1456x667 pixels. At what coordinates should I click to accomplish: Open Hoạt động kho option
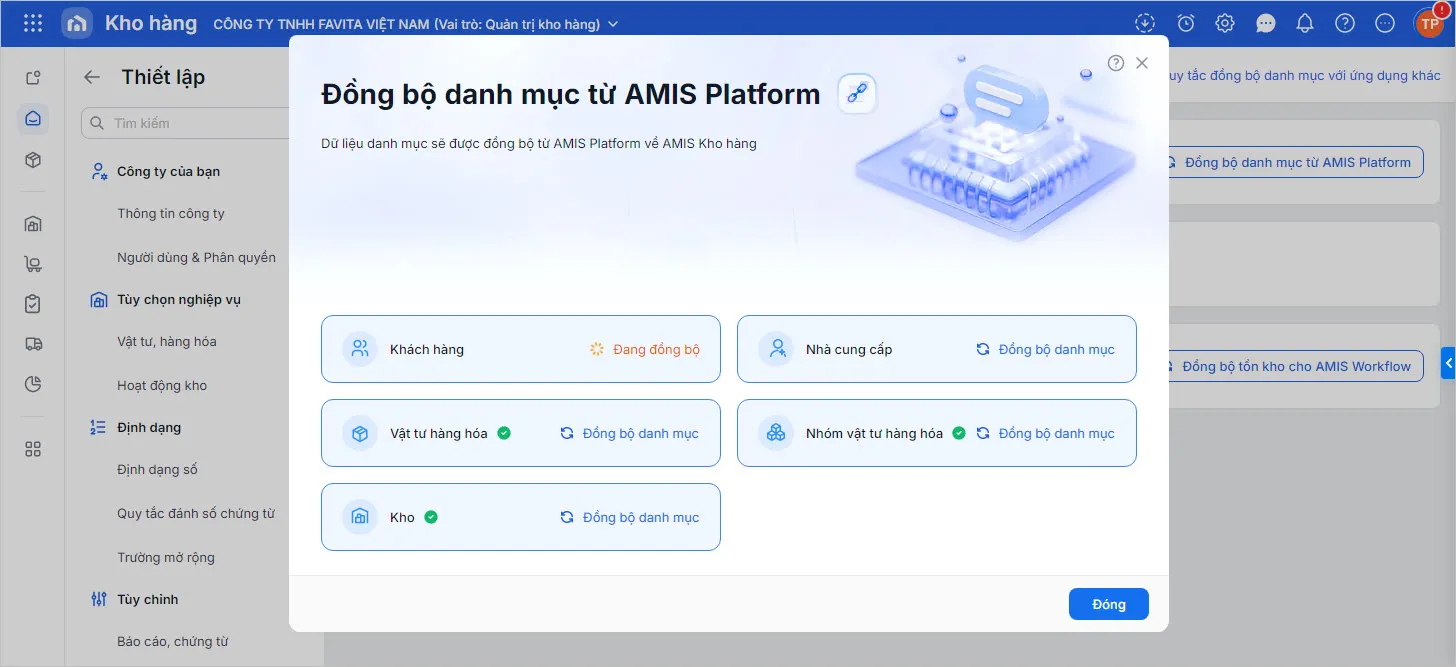click(x=162, y=385)
